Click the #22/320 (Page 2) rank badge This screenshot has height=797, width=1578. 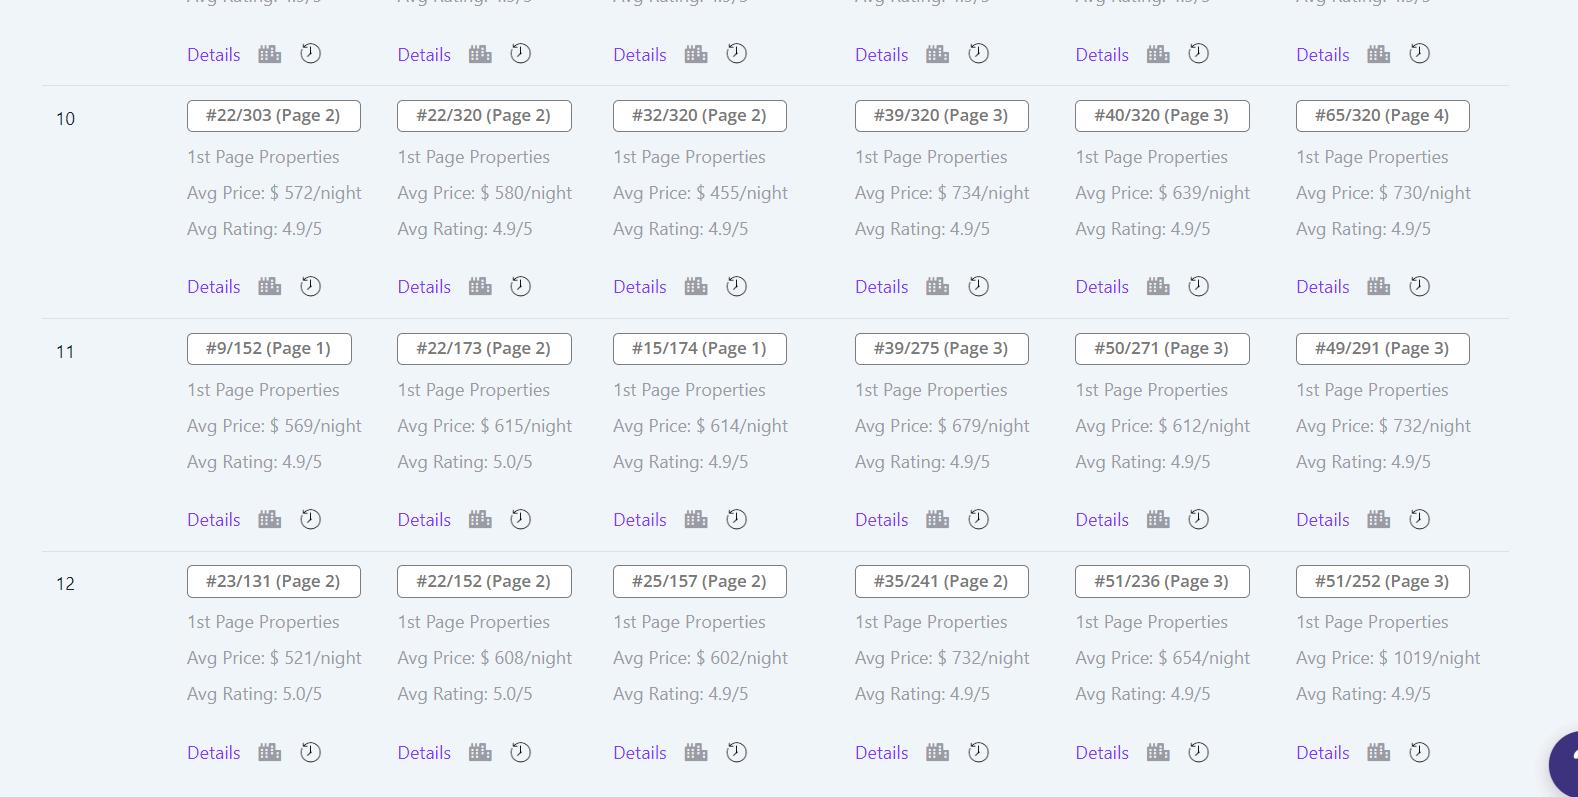click(x=484, y=116)
